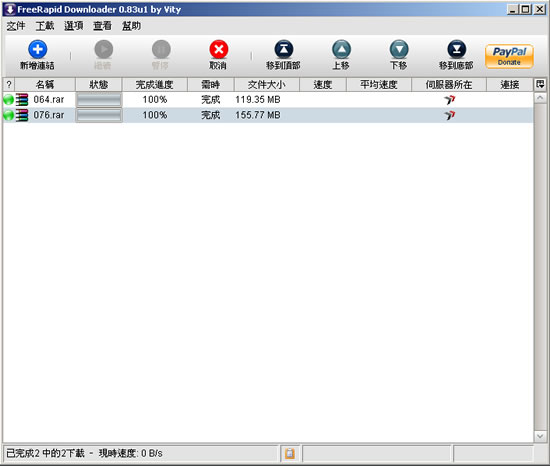Select the 064.rar download row
Screen dimensions: 550x466
pos(268,100)
